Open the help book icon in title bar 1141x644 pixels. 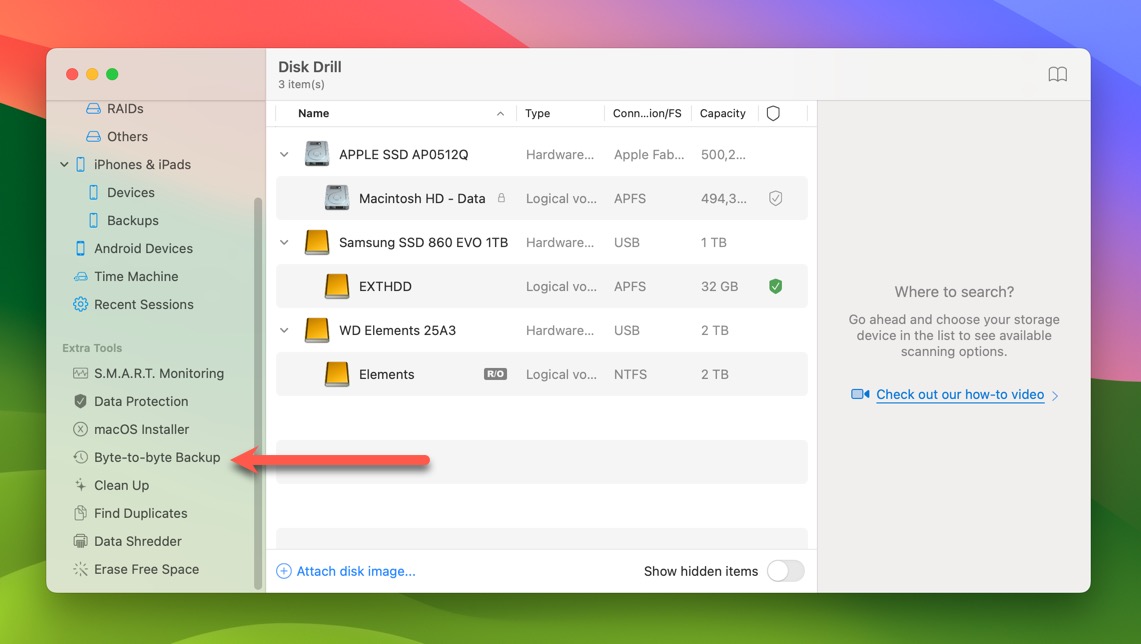(x=1057, y=74)
